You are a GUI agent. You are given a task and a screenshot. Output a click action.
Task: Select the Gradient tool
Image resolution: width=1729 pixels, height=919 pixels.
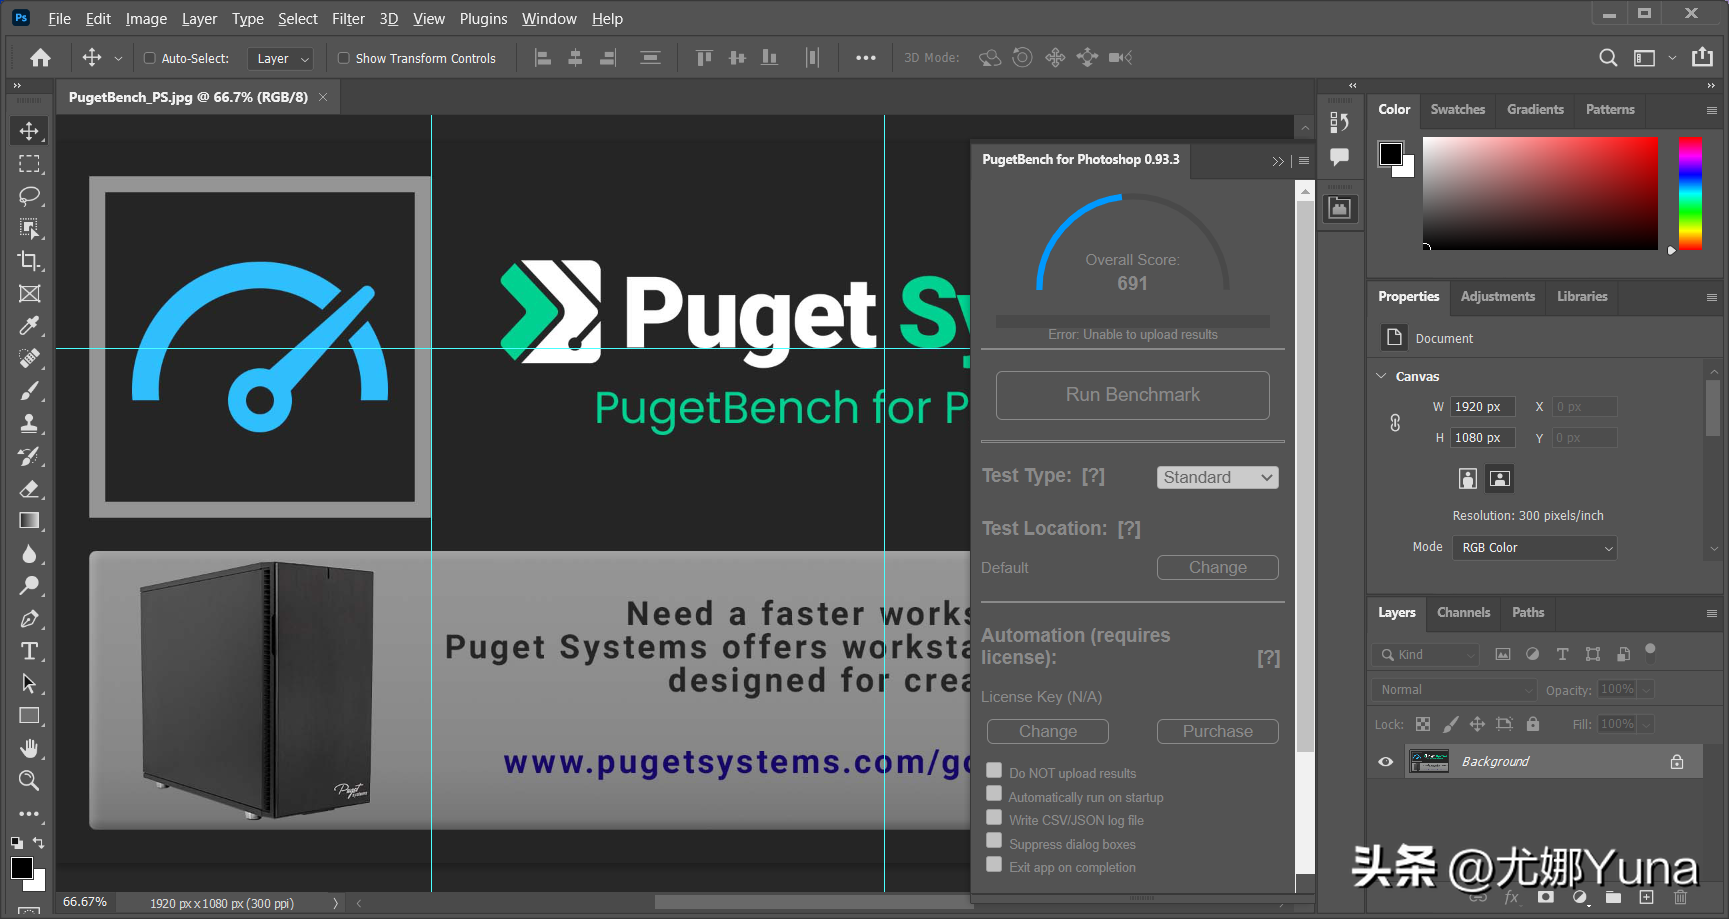29,521
